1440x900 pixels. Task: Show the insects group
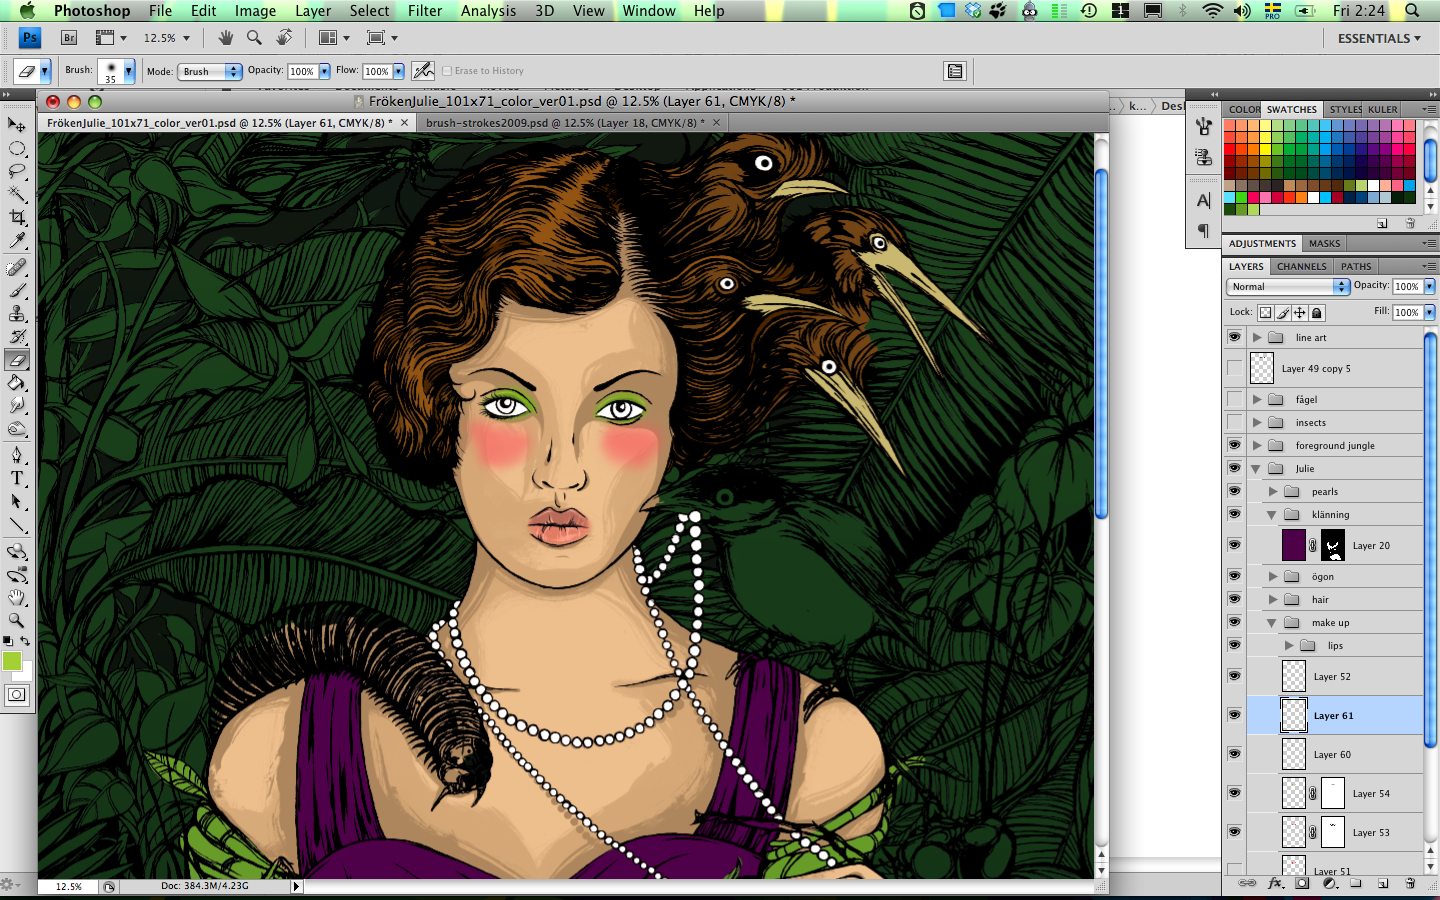coord(1234,422)
